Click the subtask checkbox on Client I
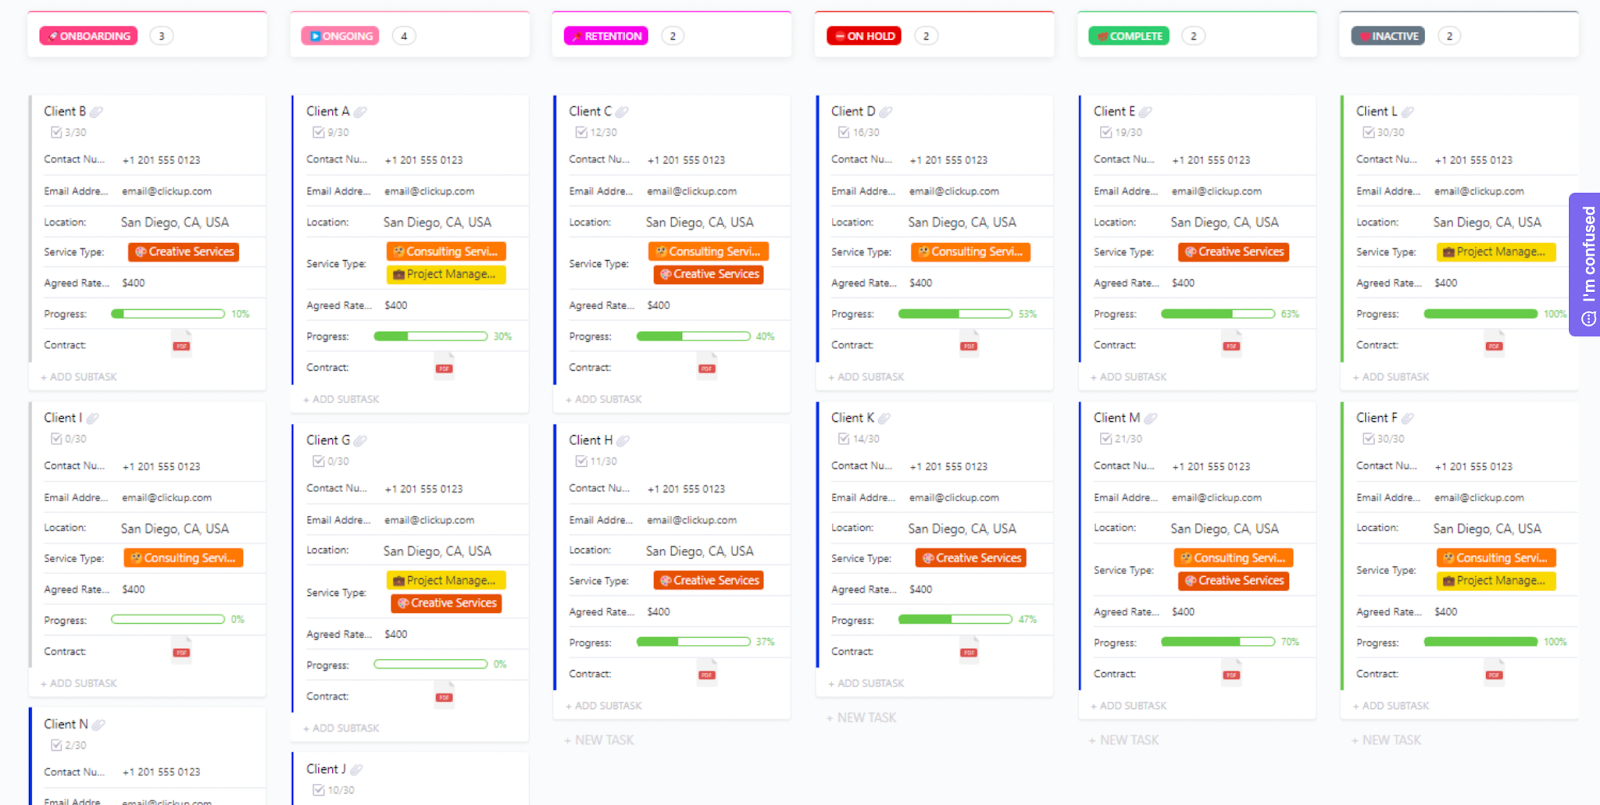 56,439
